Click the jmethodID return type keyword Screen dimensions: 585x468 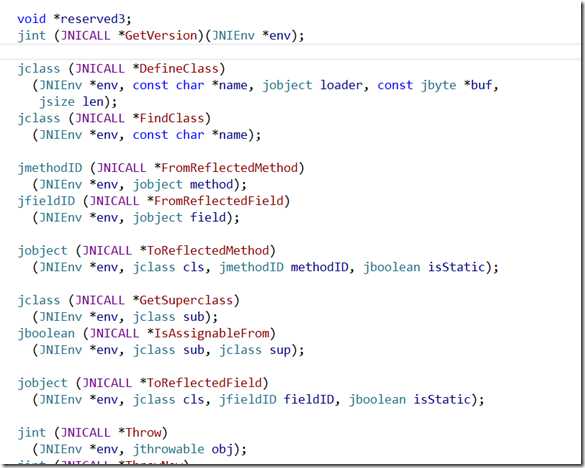point(50,168)
